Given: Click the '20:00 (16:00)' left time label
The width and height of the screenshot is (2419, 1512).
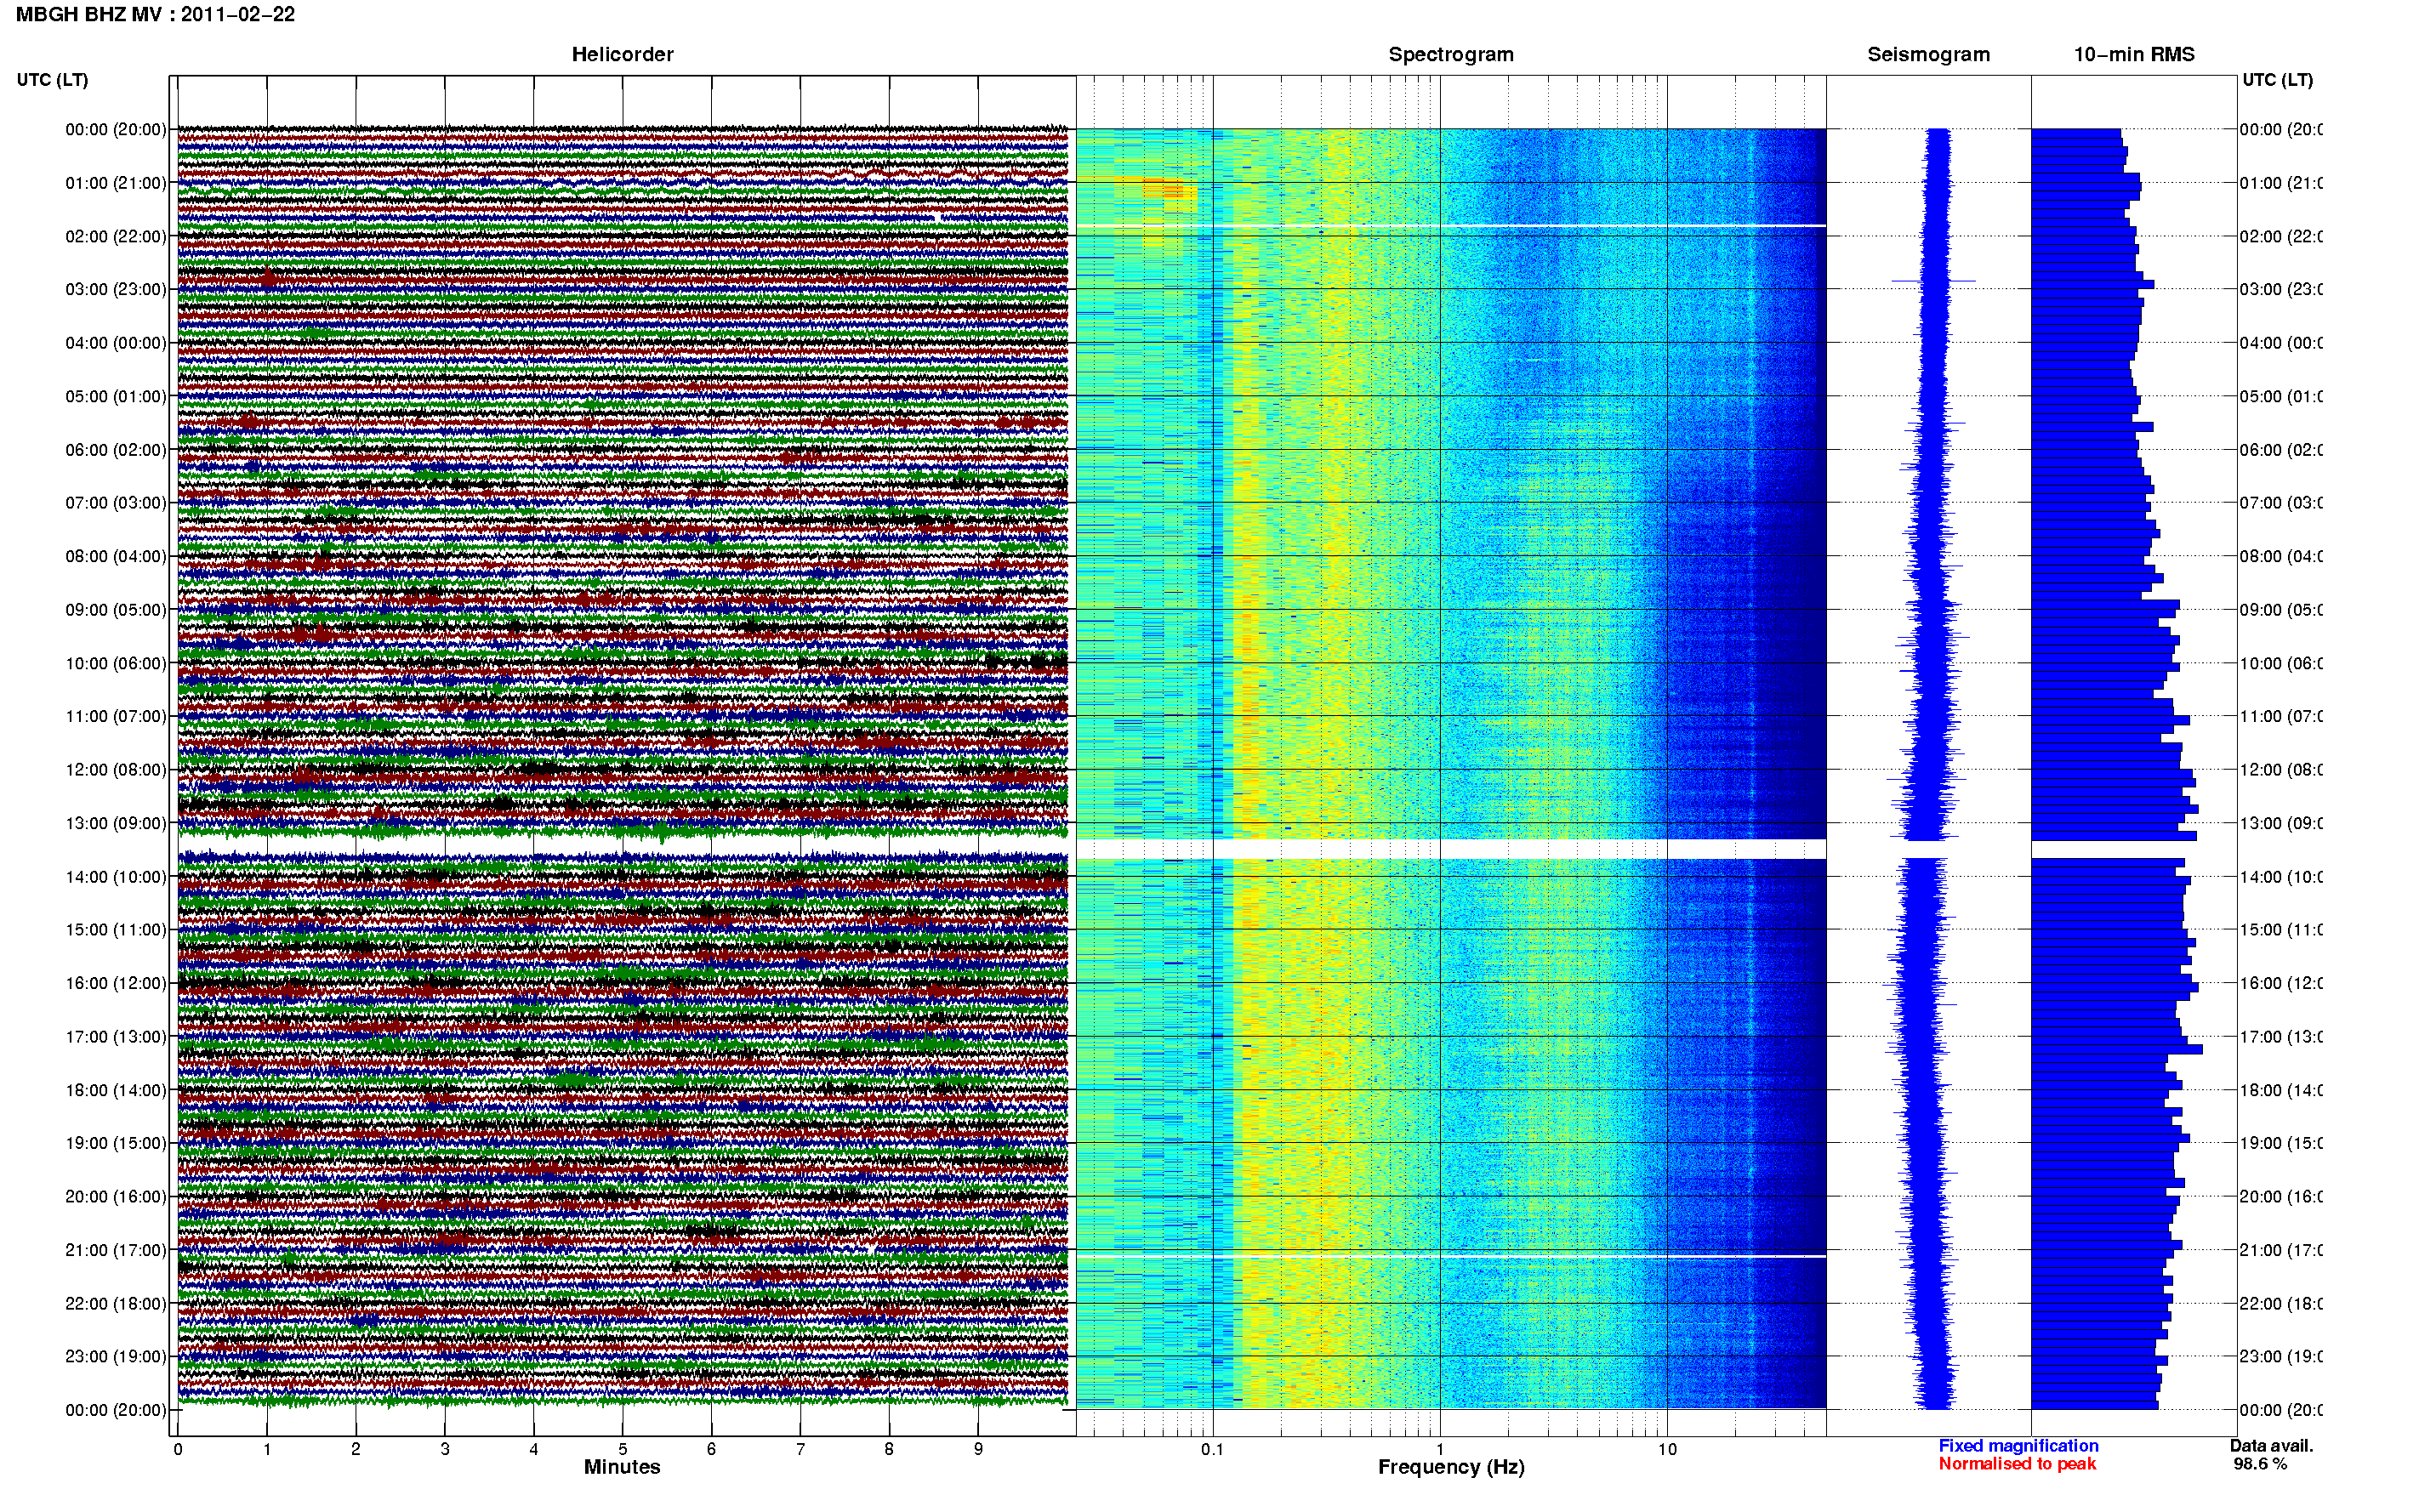Looking at the screenshot, I should pos(116,1197).
